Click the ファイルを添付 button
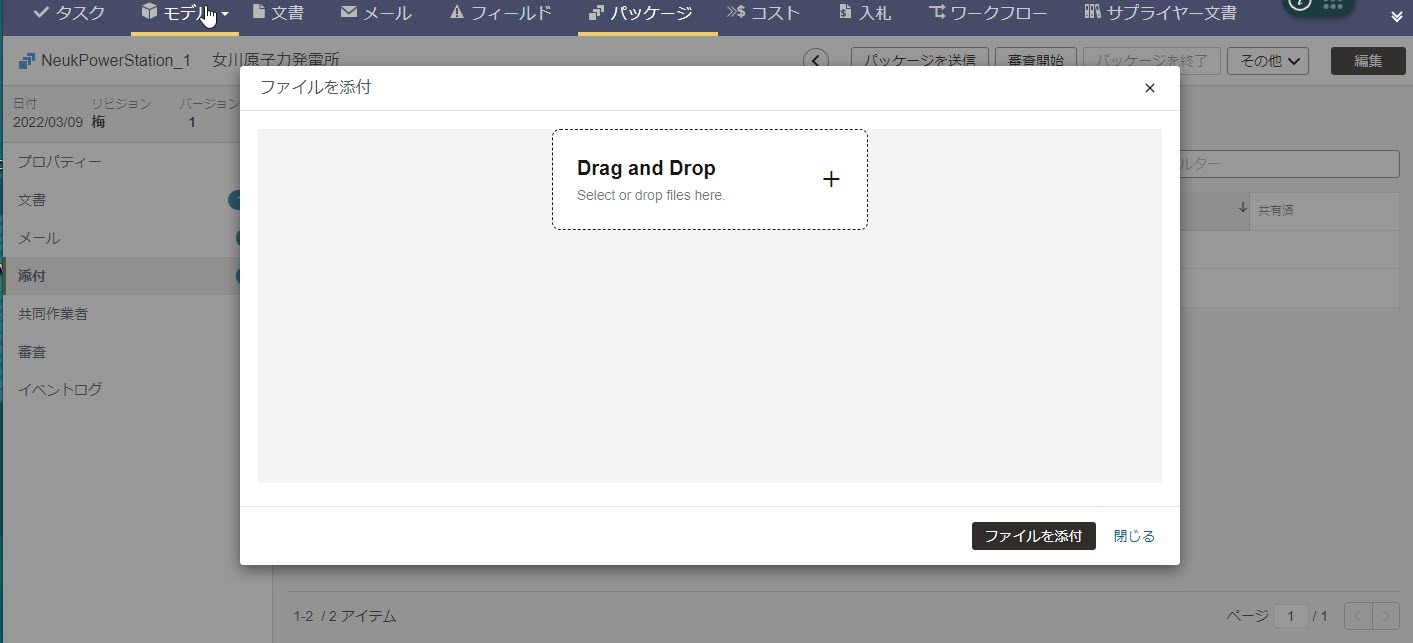This screenshot has width=1413, height=643. click(1033, 536)
